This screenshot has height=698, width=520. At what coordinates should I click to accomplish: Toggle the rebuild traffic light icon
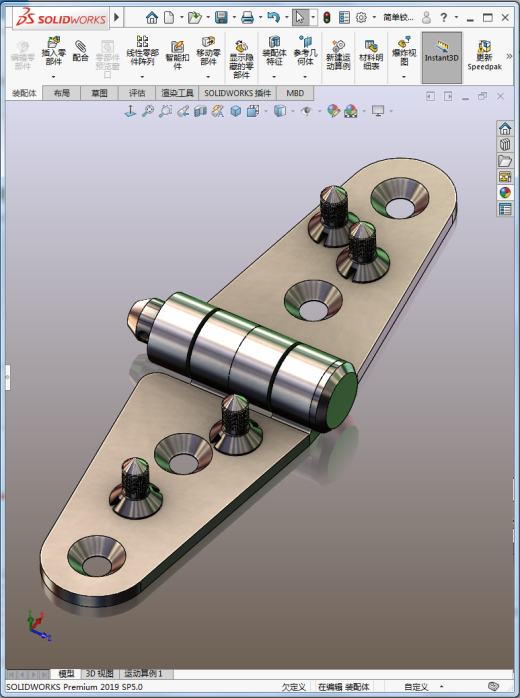tap(327, 18)
